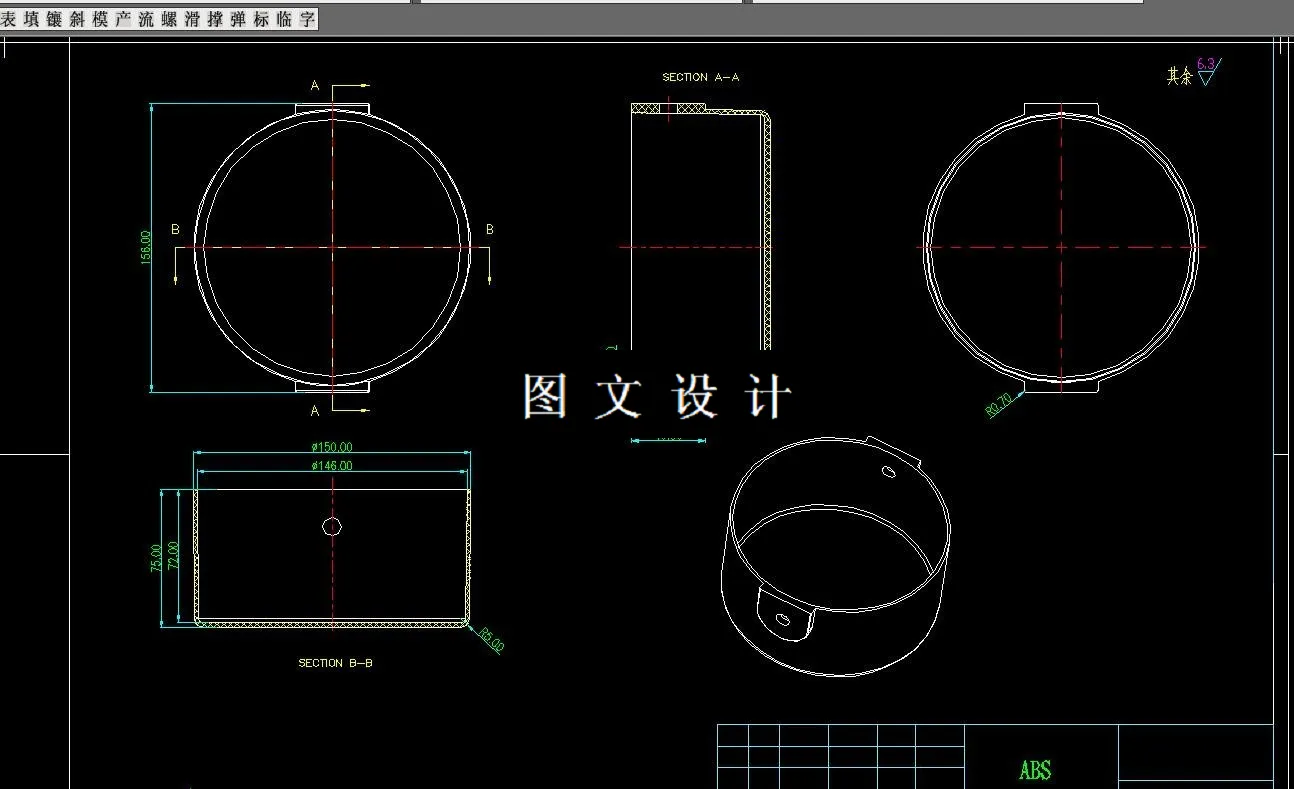
Task: Activate the 镶 toolbar tool
Action: pos(55,20)
